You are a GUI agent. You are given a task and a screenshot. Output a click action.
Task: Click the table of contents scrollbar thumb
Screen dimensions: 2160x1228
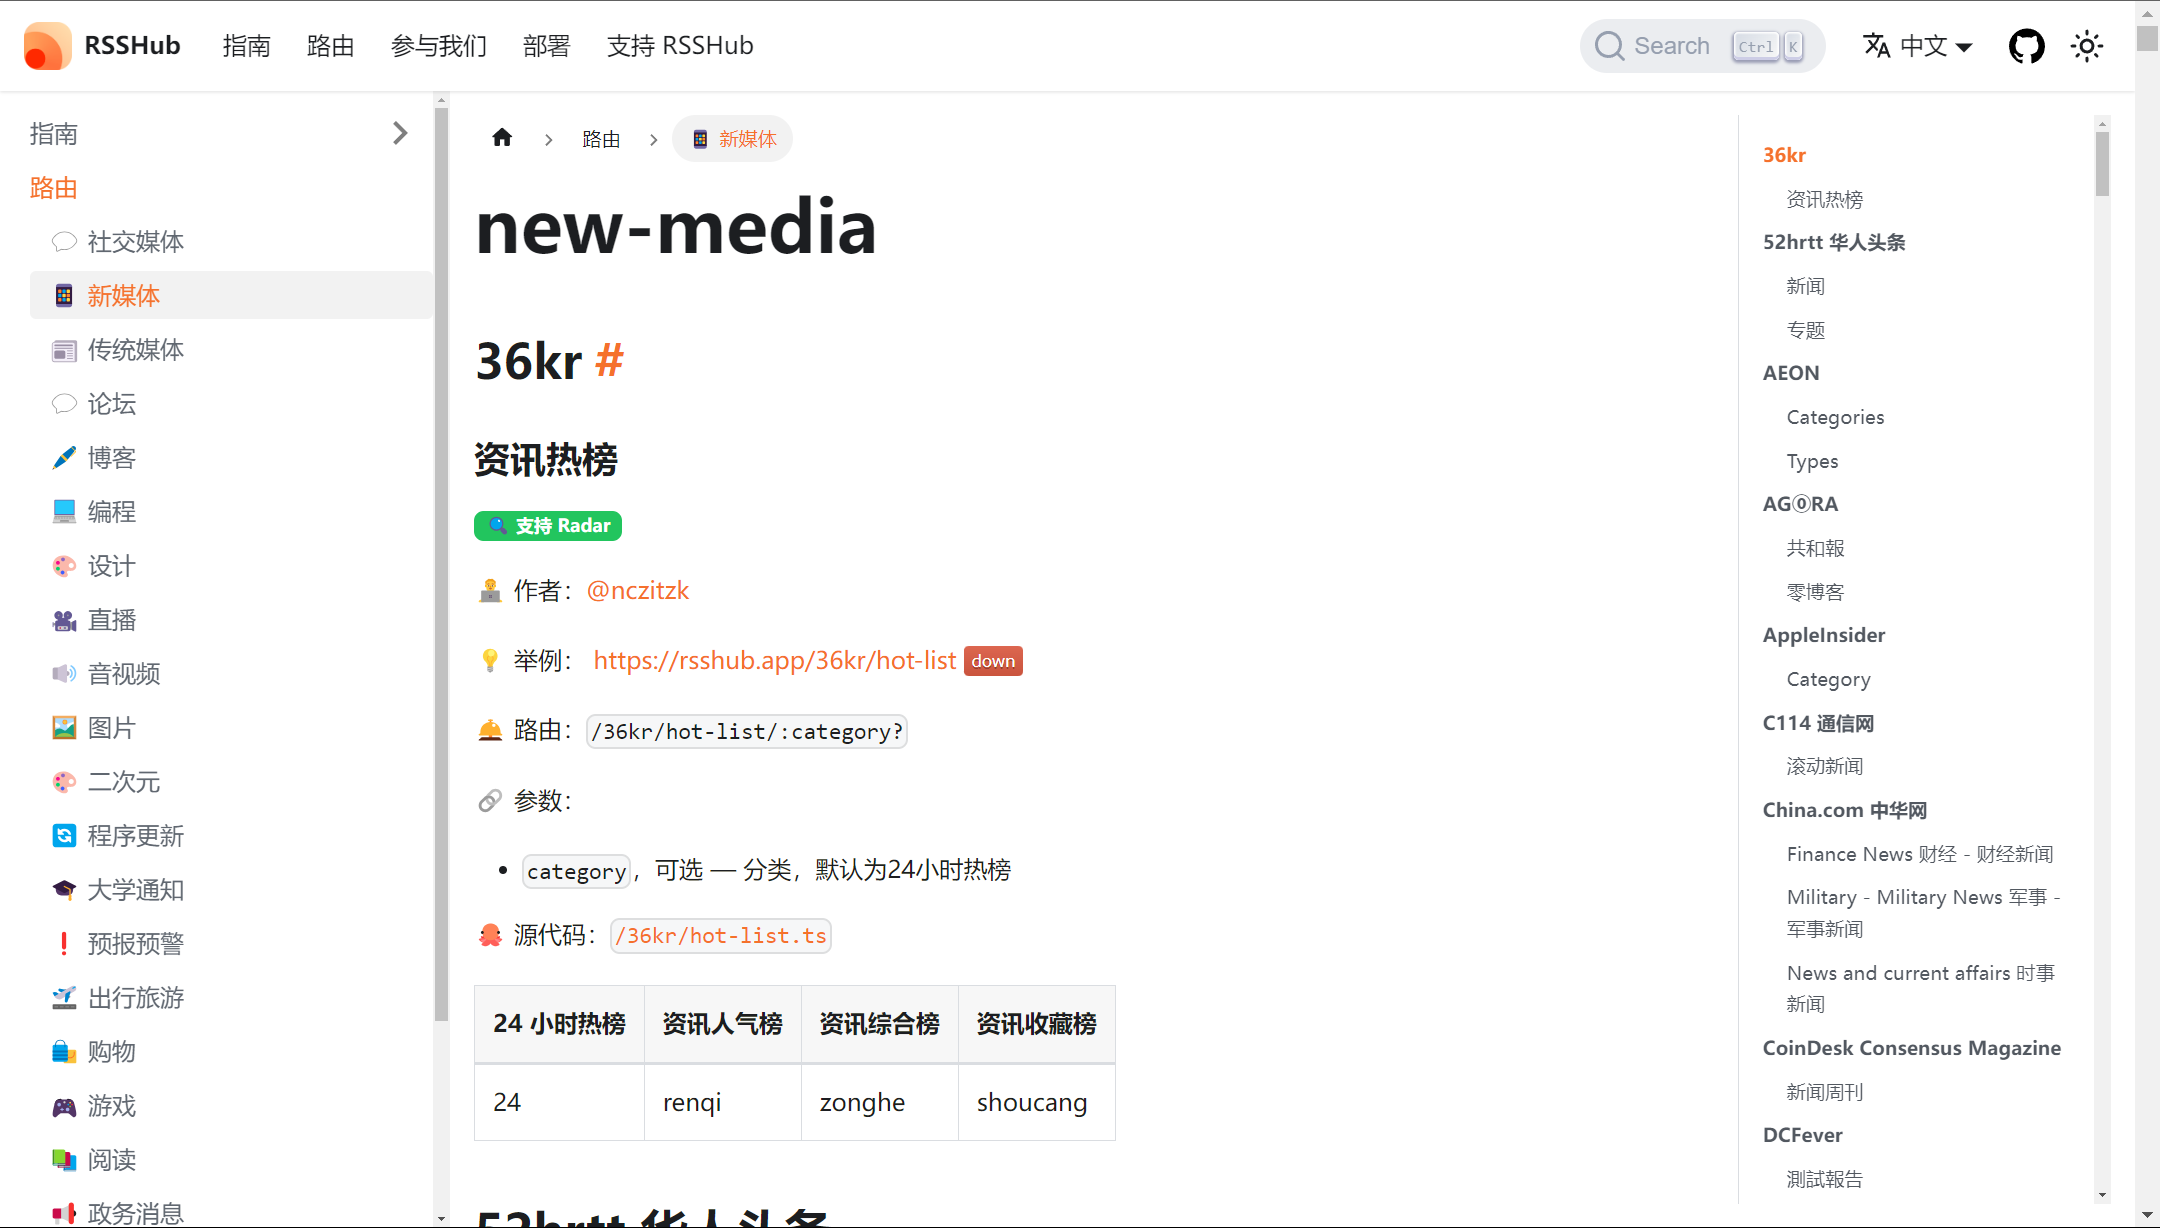[x=2102, y=164]
